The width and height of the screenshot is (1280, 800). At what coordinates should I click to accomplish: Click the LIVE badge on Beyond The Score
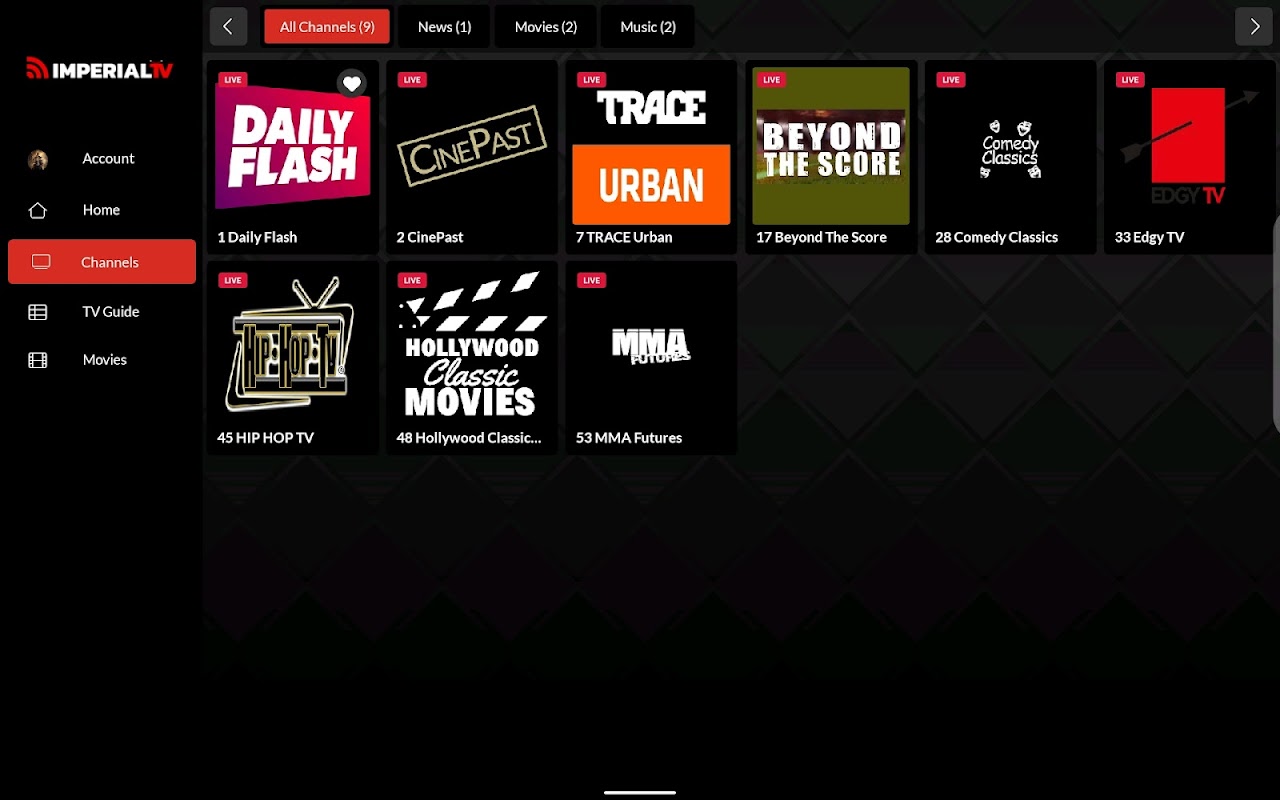(771, 80)
